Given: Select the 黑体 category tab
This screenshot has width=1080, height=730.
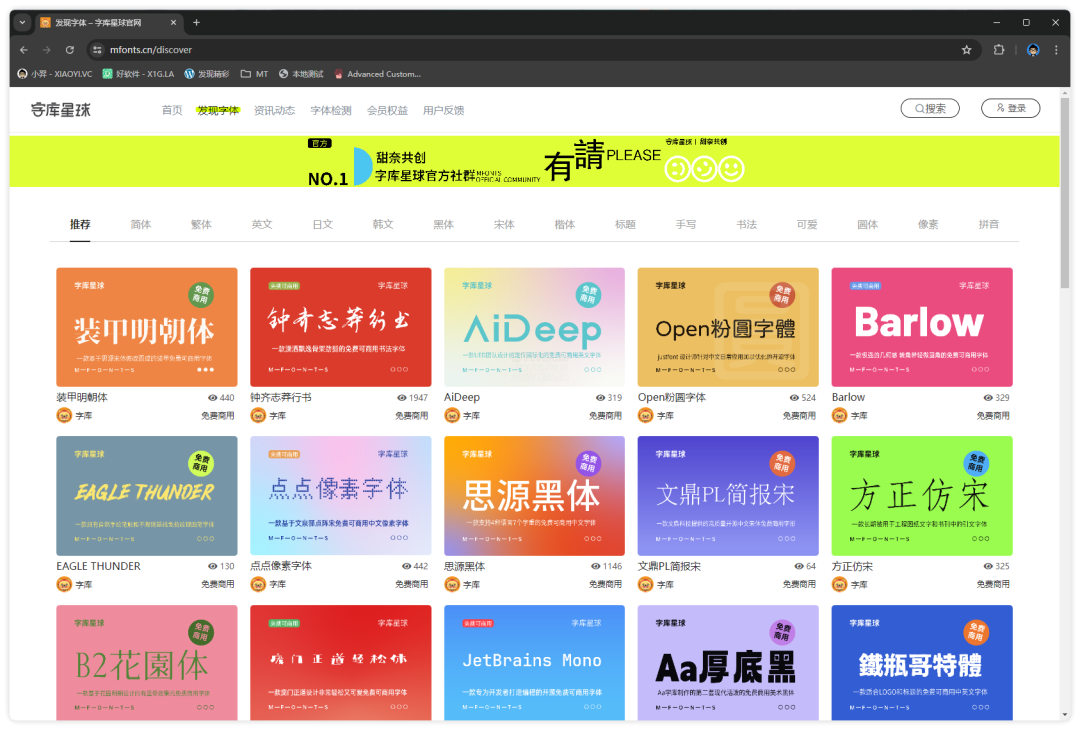Looking at the screenshot, I should click(x=444, y=225).
